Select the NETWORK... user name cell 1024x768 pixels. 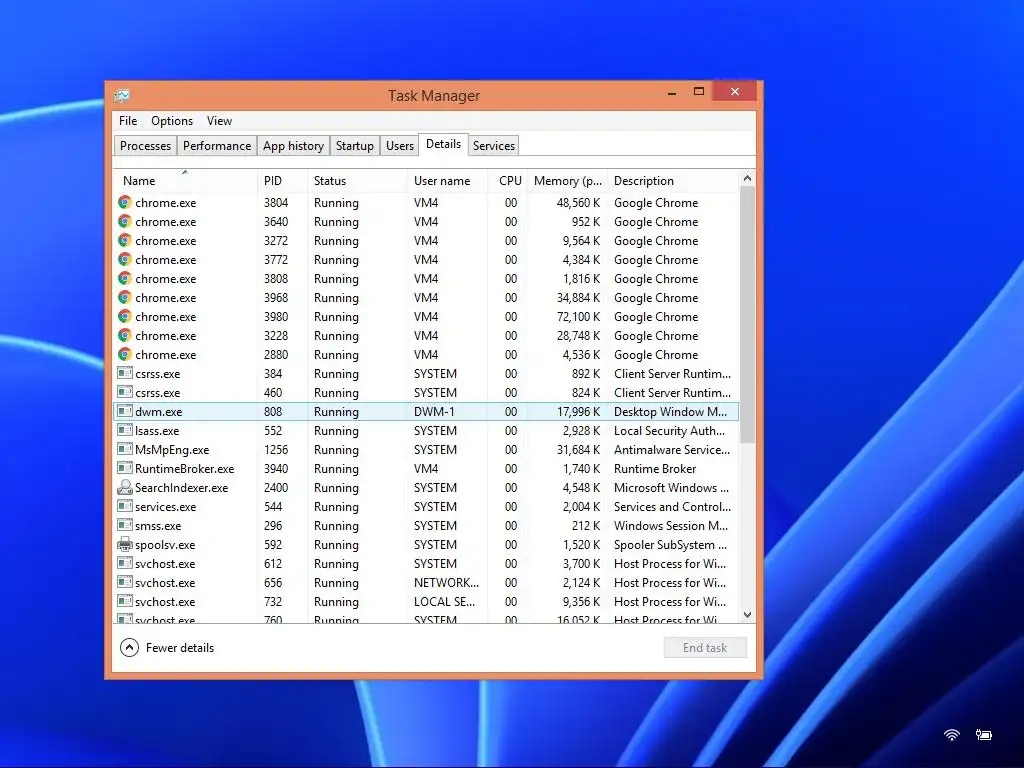pyautogui.click(x=446, y=583)
